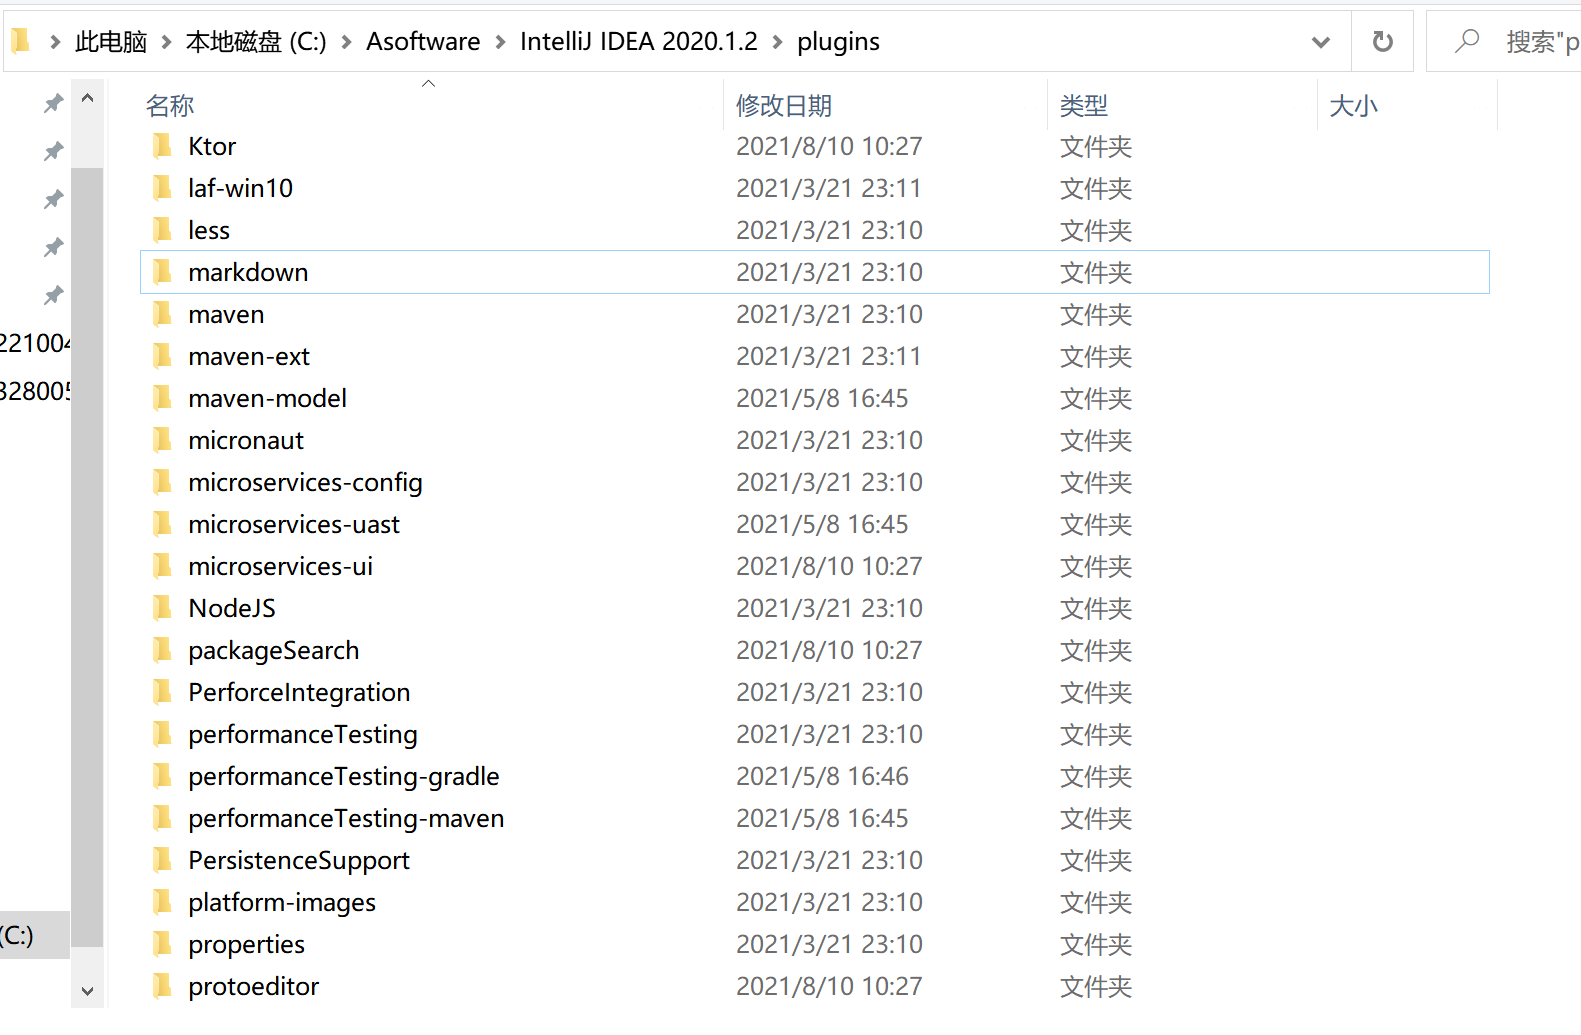Click the search magnifier icon
This screenshot has width=1581, height=1035.
(x=1467, y=41)
